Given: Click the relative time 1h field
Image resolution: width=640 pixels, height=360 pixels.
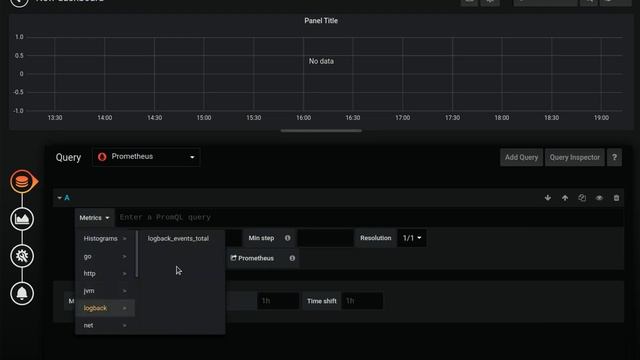Looking at the screenshot, I should (x=278, y=301).
